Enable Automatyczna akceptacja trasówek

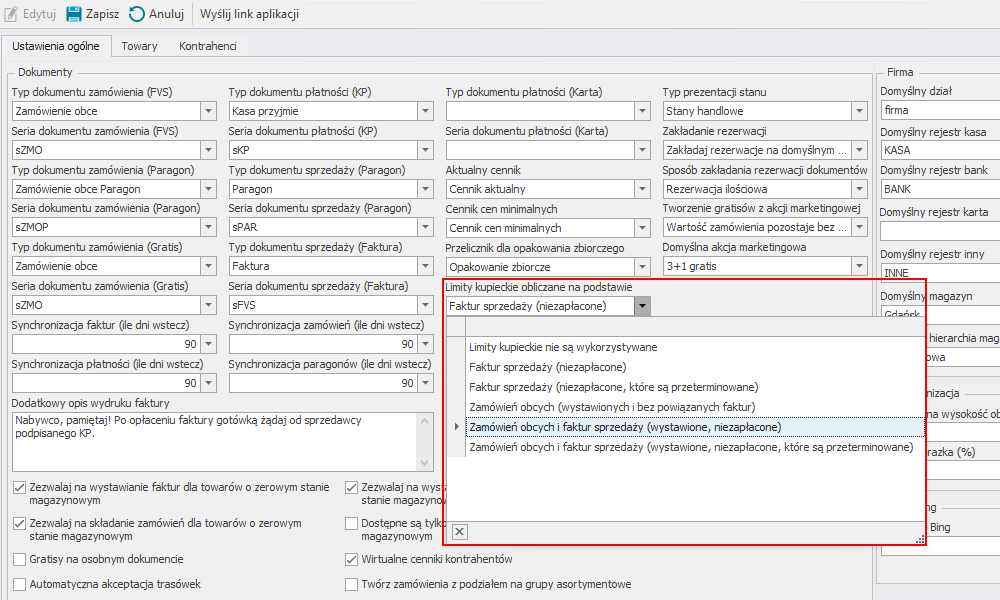21,584
